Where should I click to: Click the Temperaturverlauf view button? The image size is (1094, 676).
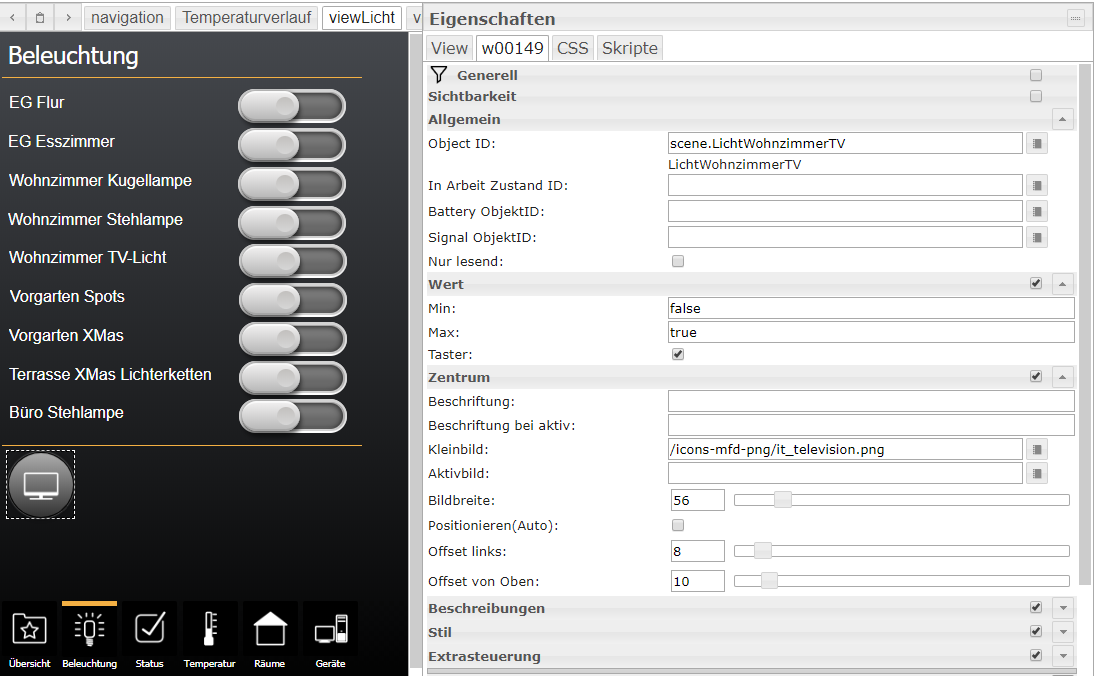[246, 18]
